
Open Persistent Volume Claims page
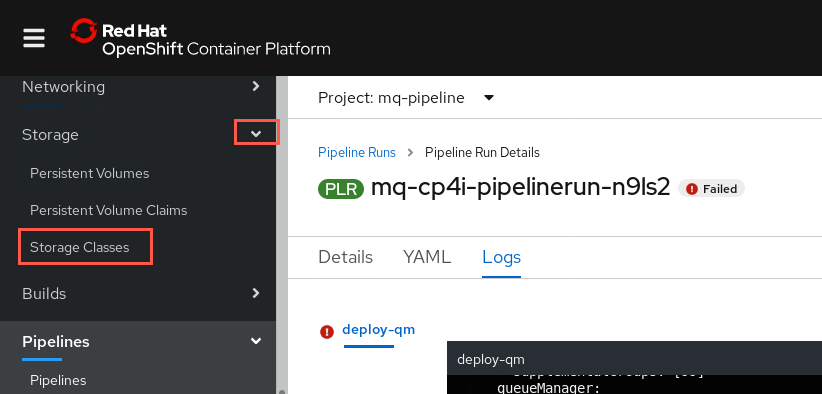click(109, 211)
